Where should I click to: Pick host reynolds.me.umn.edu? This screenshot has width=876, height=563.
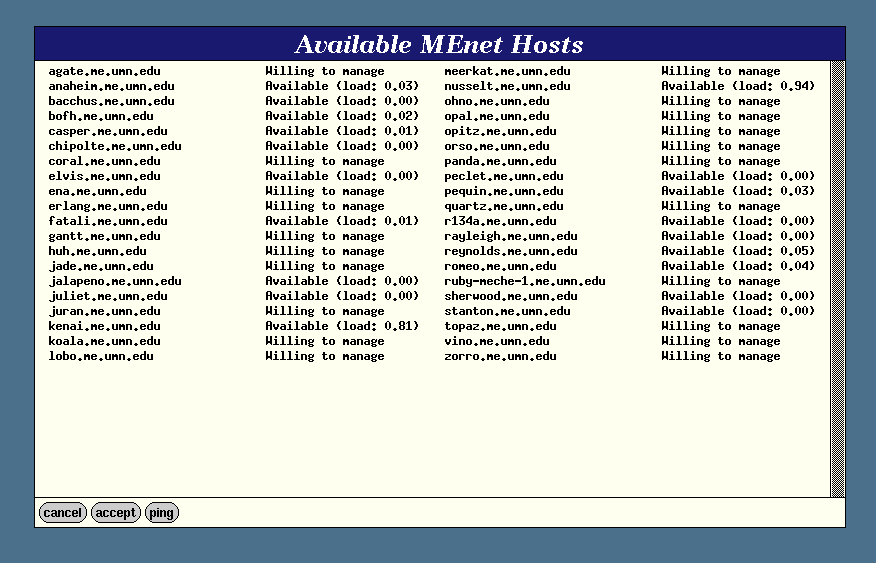coord(510,251)
